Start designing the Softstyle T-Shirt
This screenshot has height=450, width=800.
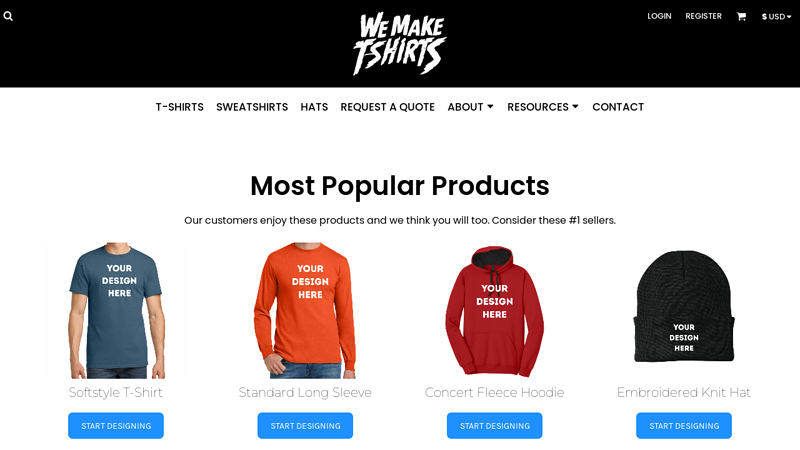(x=116, y=426)
